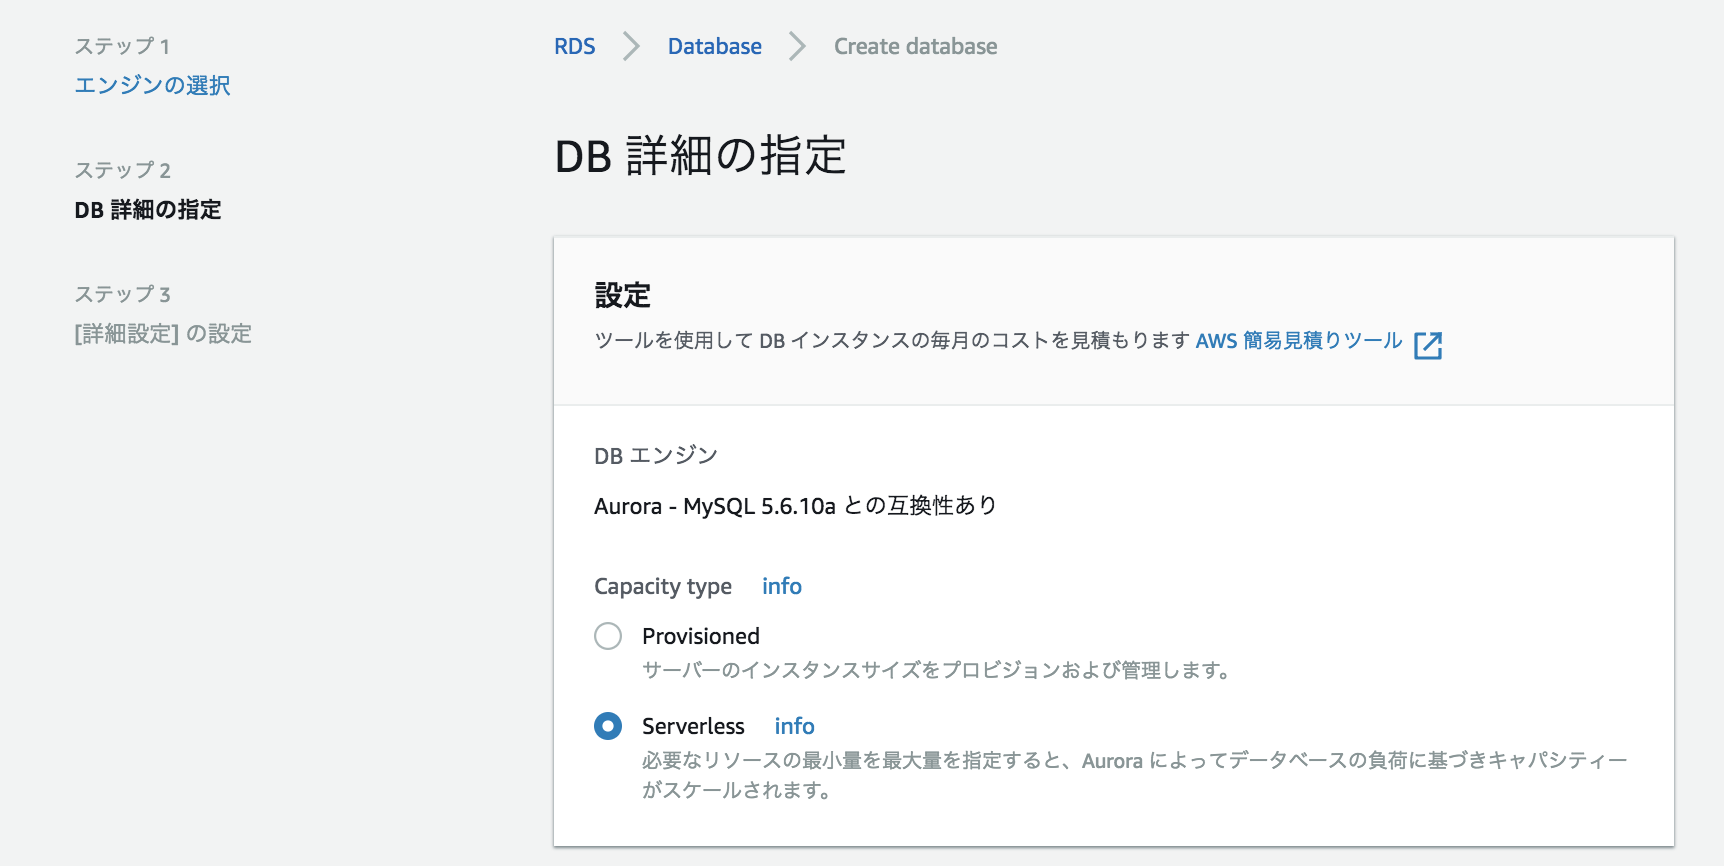Click the DB 詳細の指定 page heading
Screen dimensions: 1724x866
coord(701,156)
